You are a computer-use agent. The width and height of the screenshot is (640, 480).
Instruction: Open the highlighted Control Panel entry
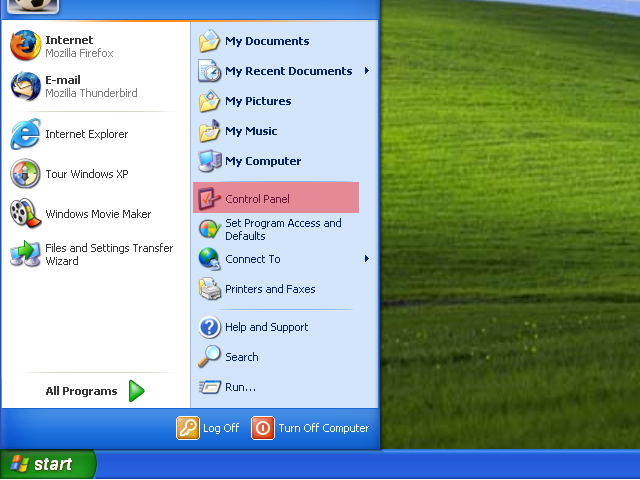click(276, 198)
